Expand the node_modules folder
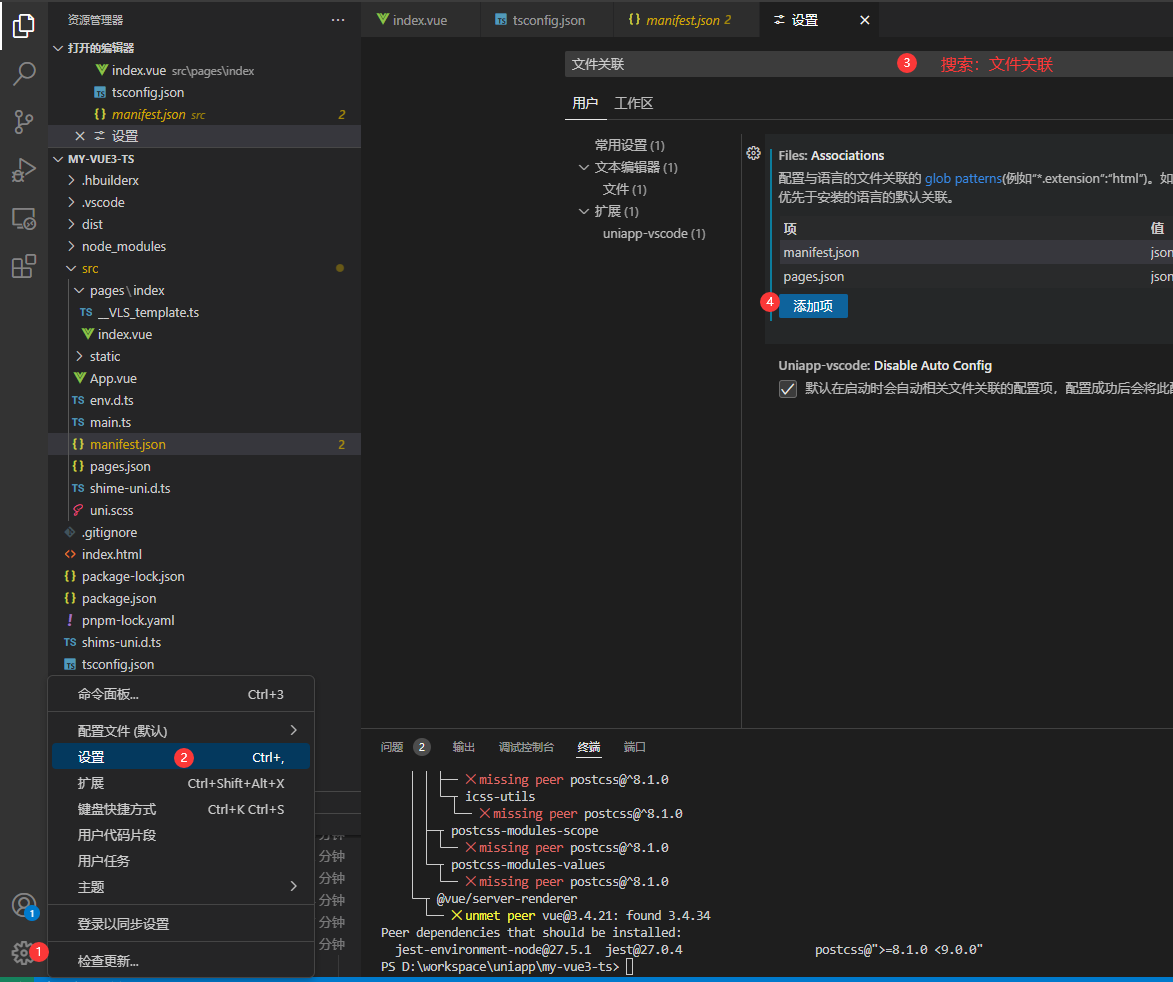Screen dimensions: 1173x982 coord(123,246)
